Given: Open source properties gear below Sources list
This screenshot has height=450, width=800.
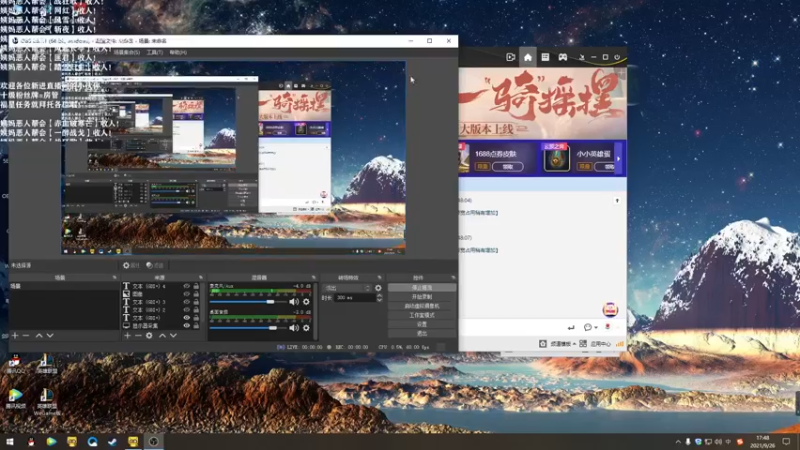Looking at the screenshot, I should [149, 335].
